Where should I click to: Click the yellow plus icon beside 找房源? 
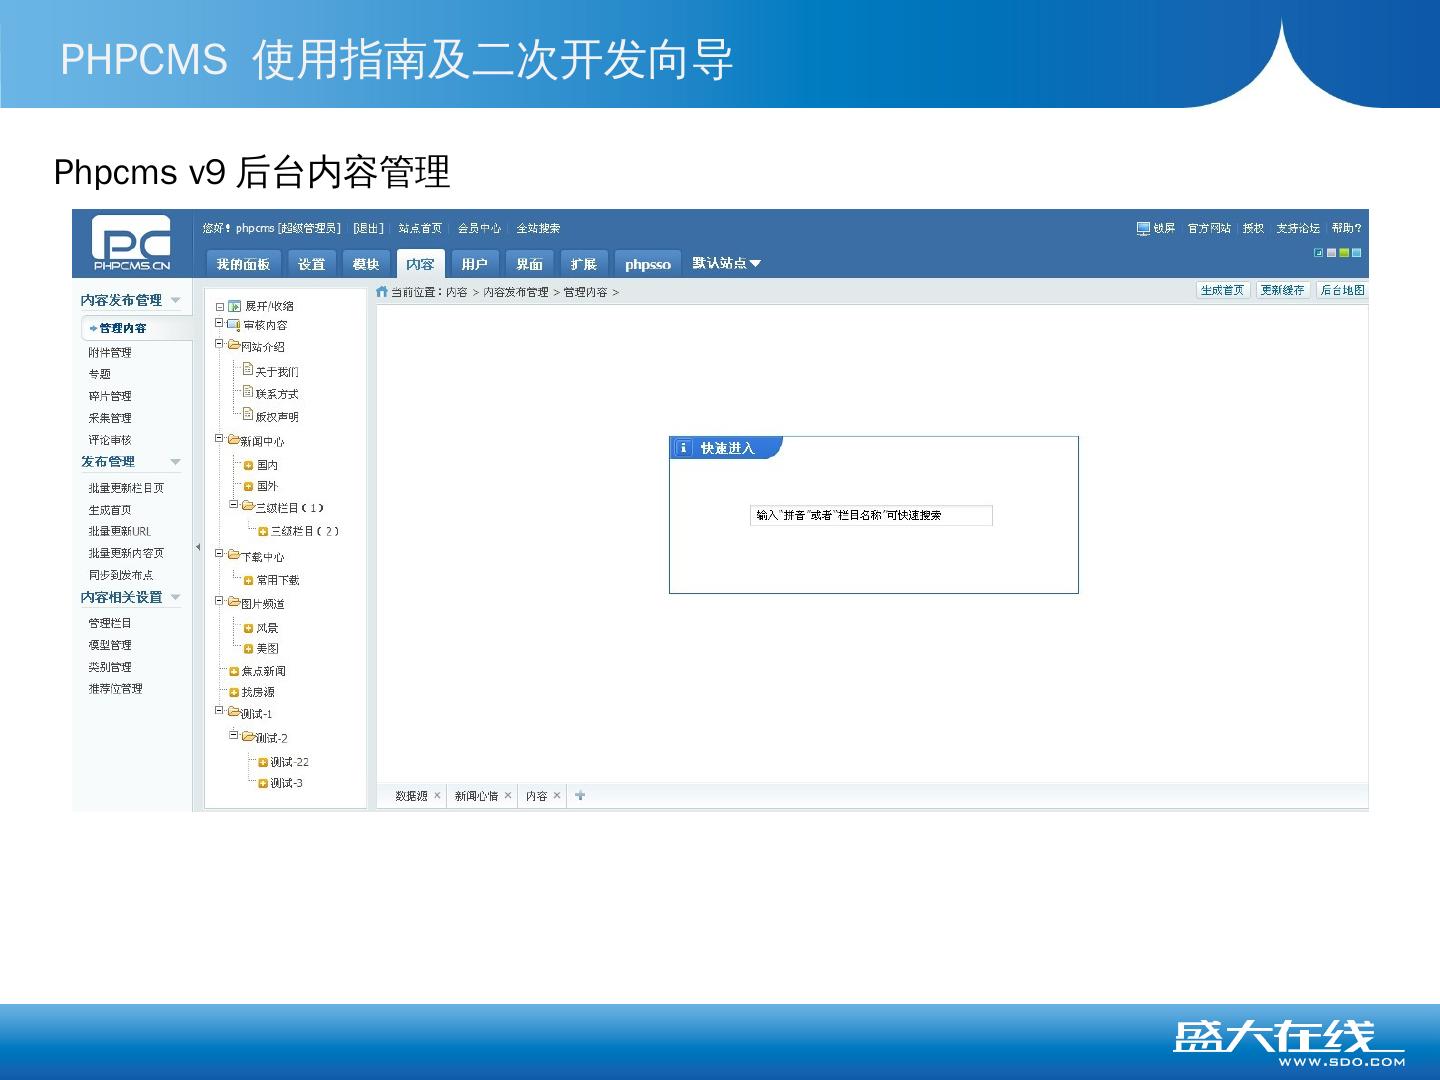click(234, 693)
